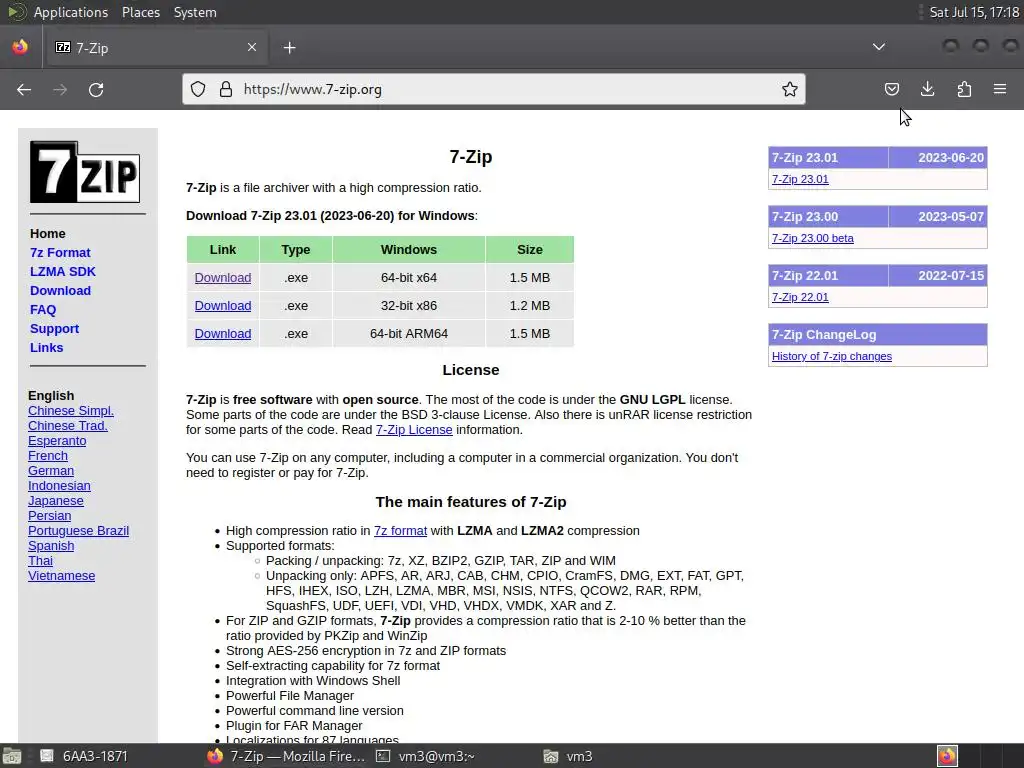Open the 7-Zip 22.01 news link
Image resolution: width=1024 pixels, height=768 pixels.
pyautogui.click(x=800, y=297)
